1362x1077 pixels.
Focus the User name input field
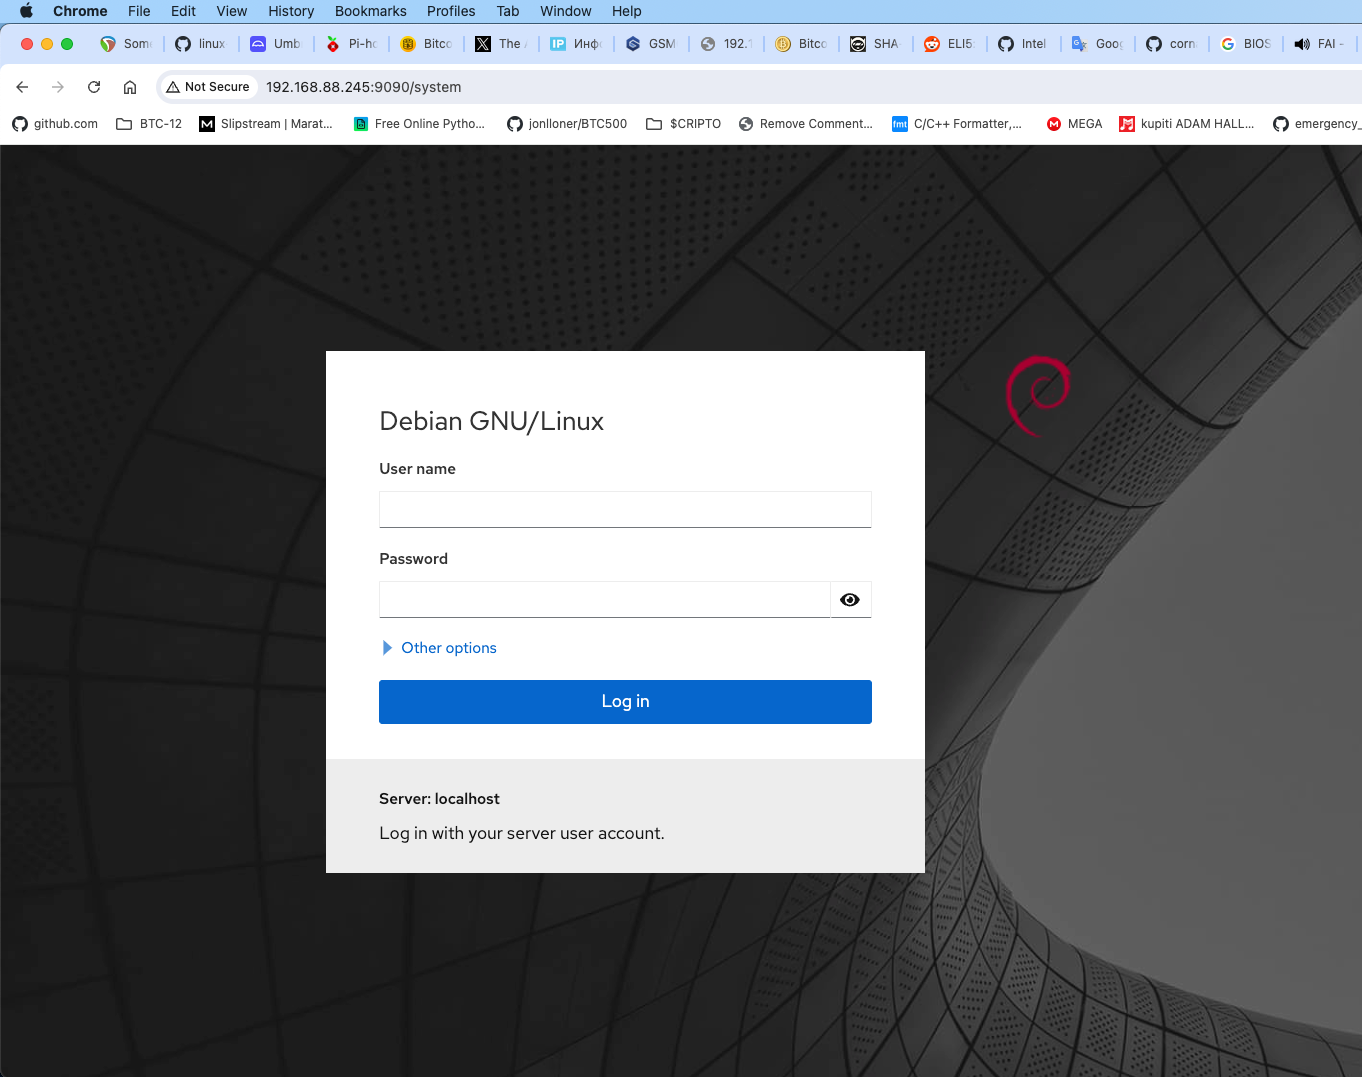[x=625, y=509]
